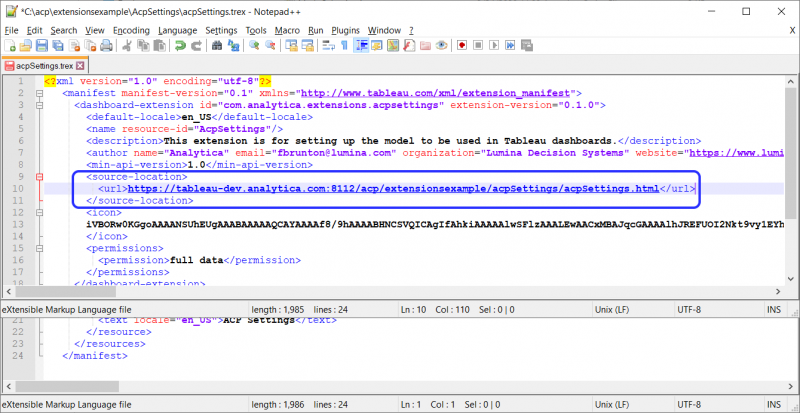
Task: Open the Plugins menu
Action: pos(345,30)
